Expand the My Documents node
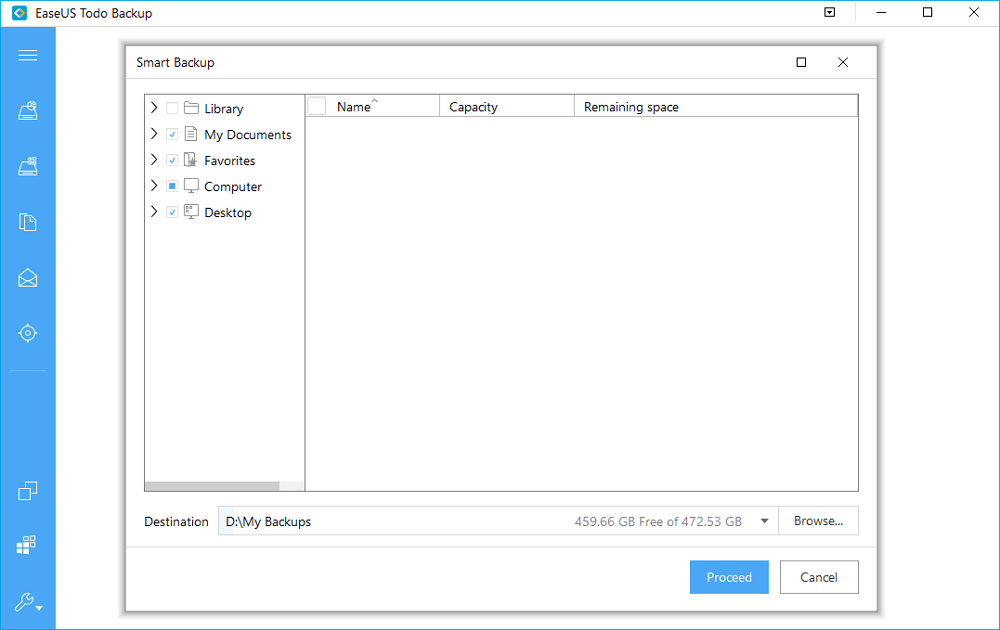 tap(154, 134)
